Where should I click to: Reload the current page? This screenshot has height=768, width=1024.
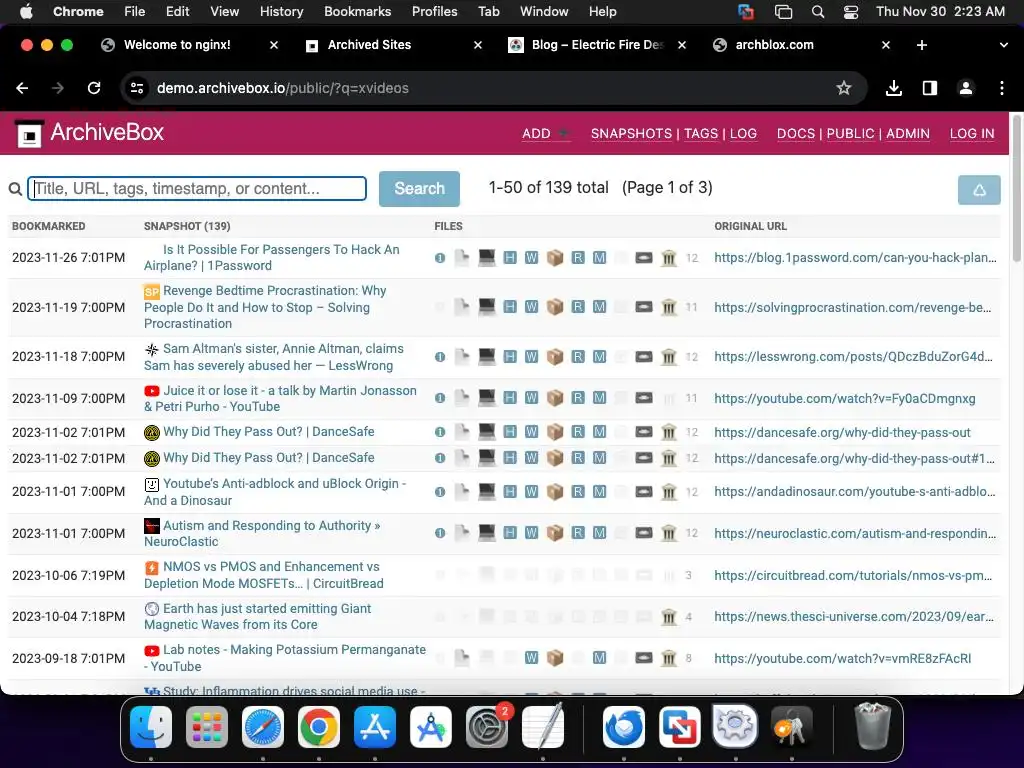[94, 88]
